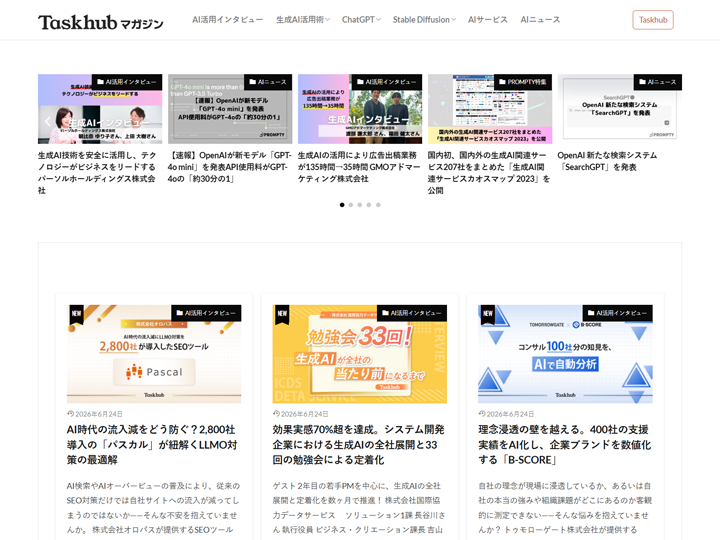
Task: Open the GPT-4o mini news thumbnail
Action: 230,109
